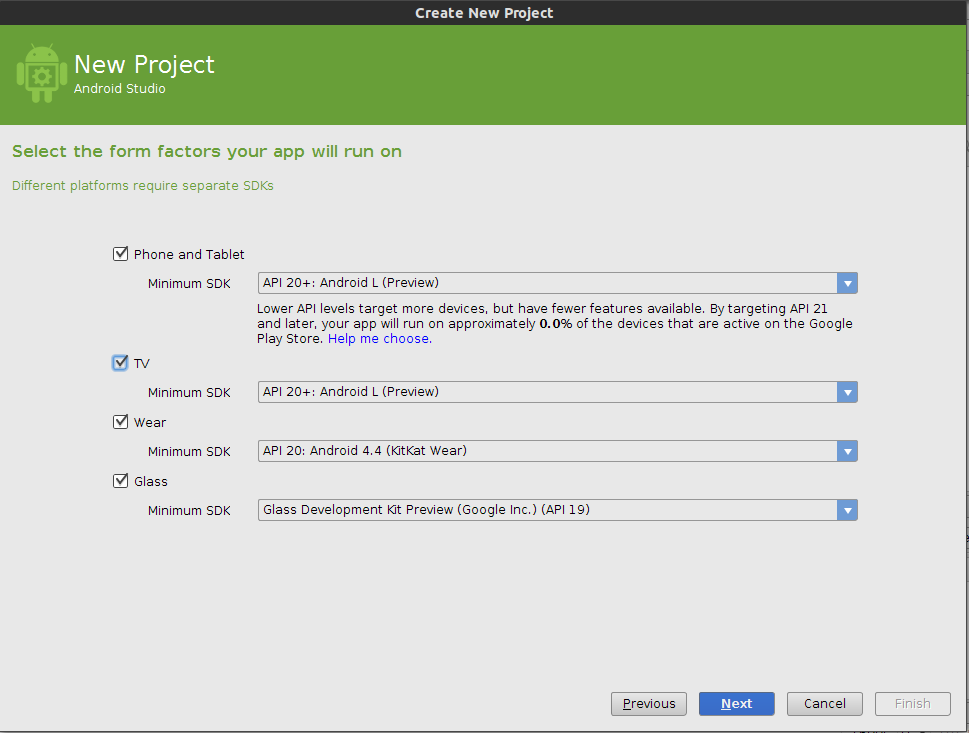Click the Android Studio robot logo
This screenshot has height=733, width=969.
[x=41, y=74]
